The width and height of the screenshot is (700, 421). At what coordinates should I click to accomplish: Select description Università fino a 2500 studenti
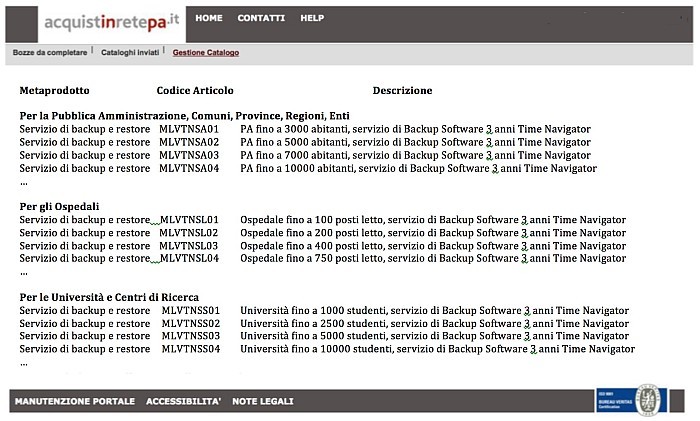click(x=435, y=324)
